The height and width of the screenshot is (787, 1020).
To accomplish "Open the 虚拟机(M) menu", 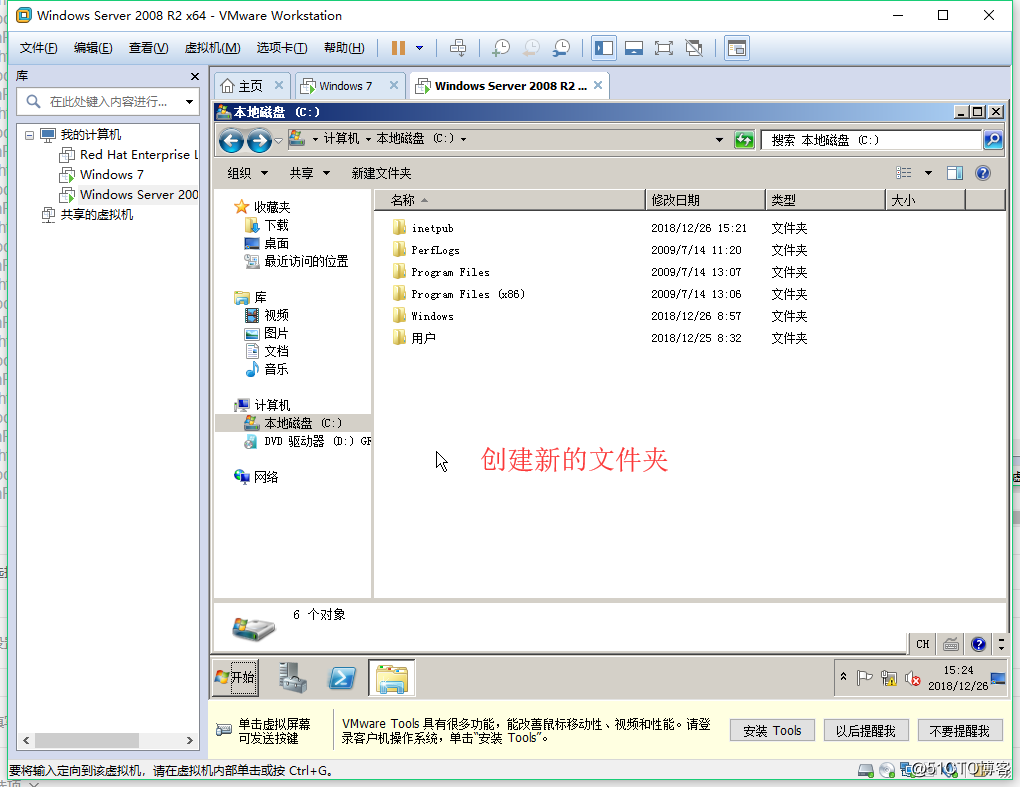I will [x=212, y=47].
